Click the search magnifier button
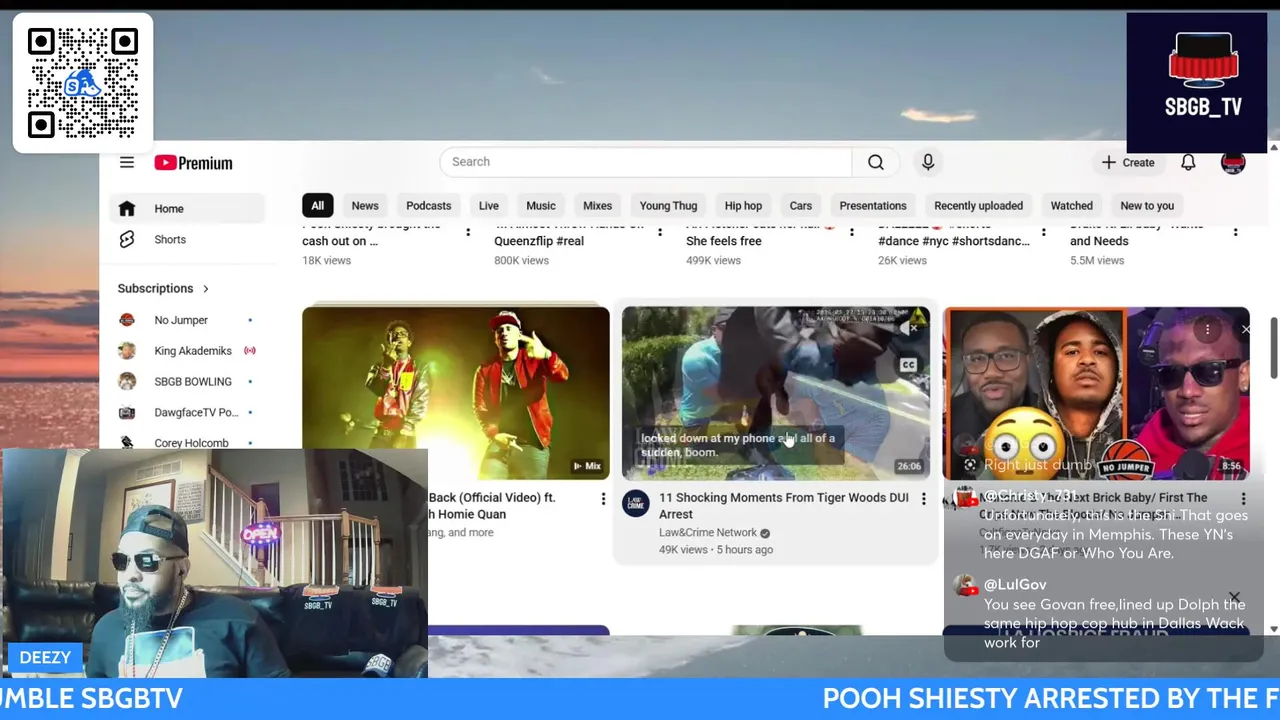The width and height of the screenshot is (1280, 720). pos(876,162)
